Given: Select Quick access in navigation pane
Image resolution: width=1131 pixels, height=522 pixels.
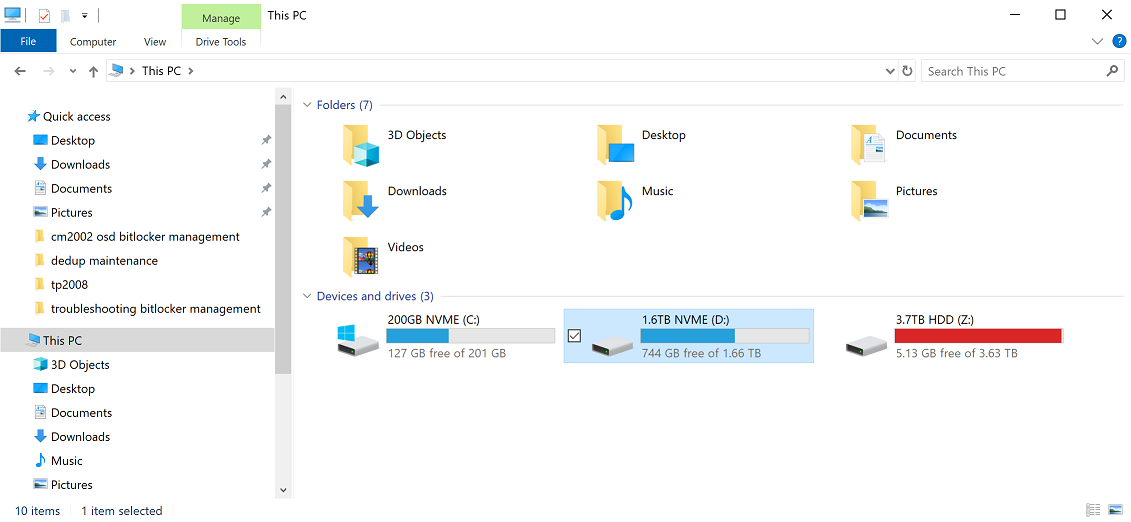Looking at the screenshot, I should [76, 116].
